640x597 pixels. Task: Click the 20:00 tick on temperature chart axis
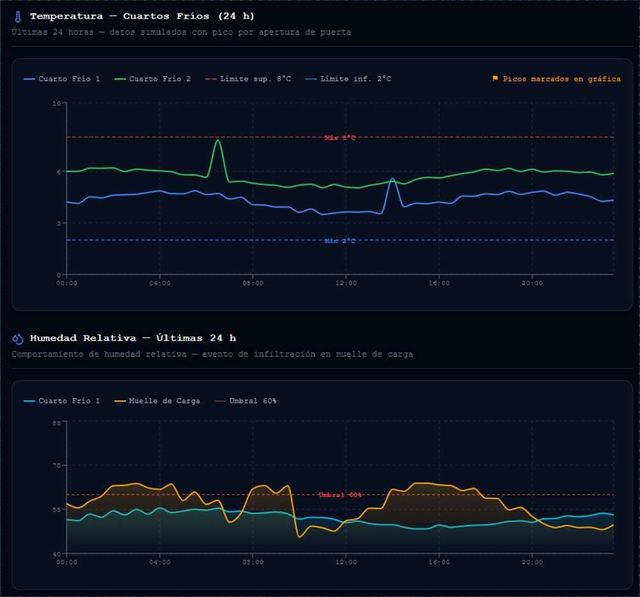tap(532, 283)
